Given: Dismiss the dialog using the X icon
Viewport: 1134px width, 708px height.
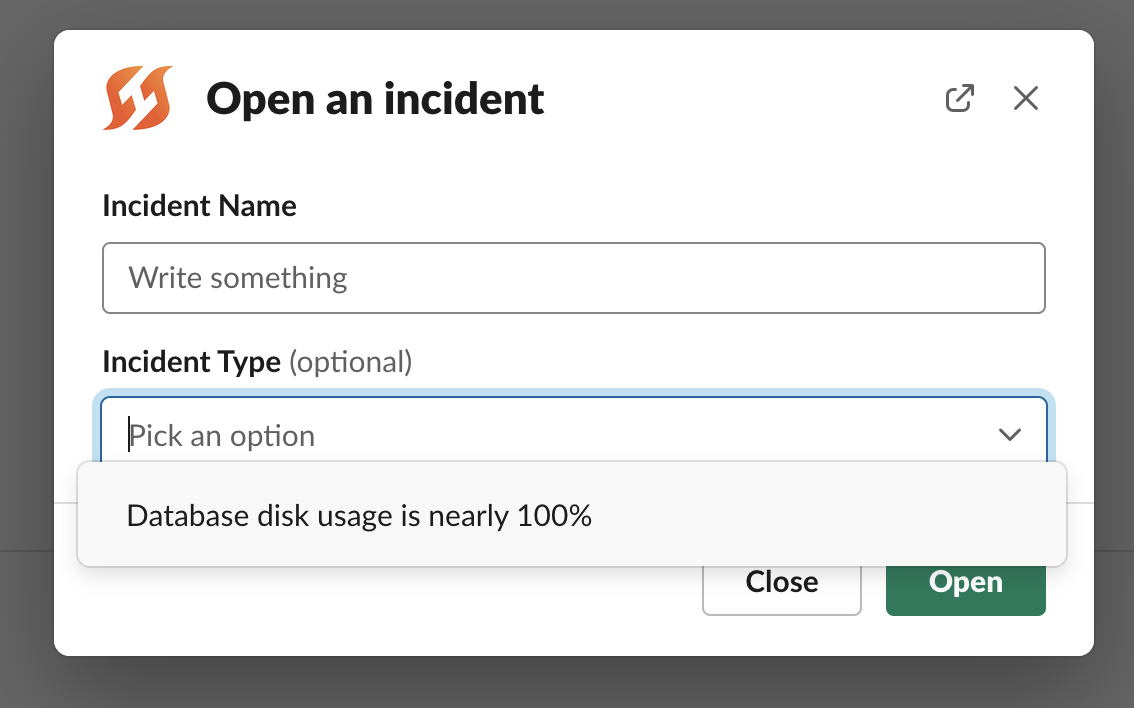Looking at the screenshot, I should coord(1026,98).
